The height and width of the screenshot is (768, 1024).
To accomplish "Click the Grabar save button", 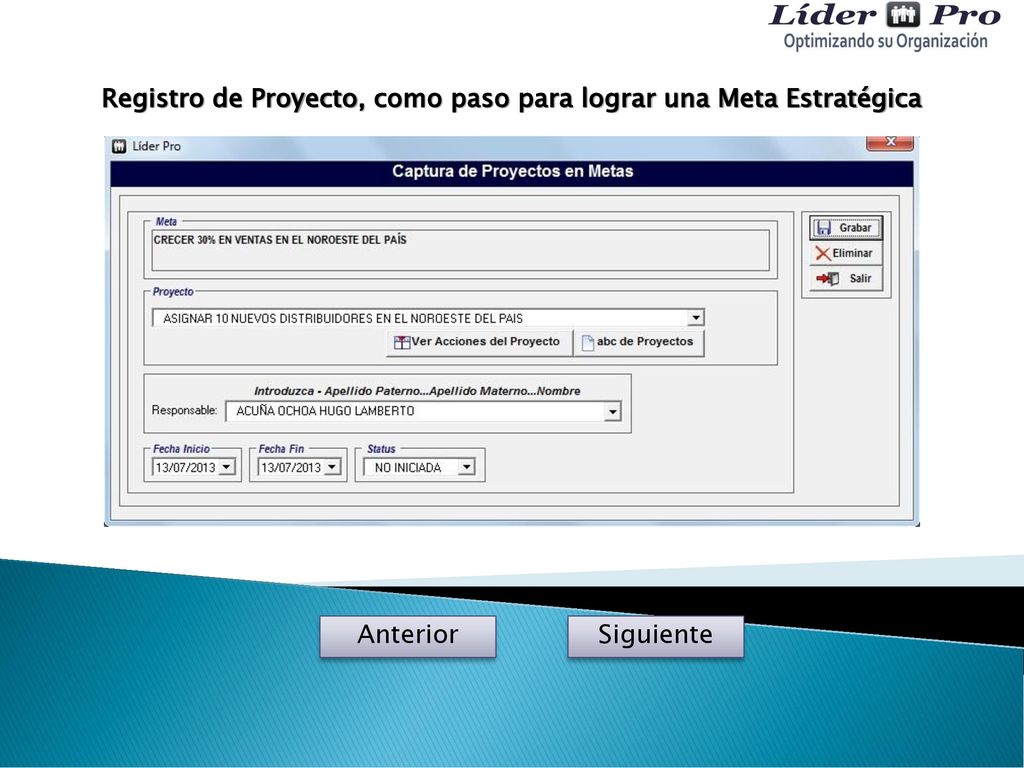I will (x=846, y=228).
